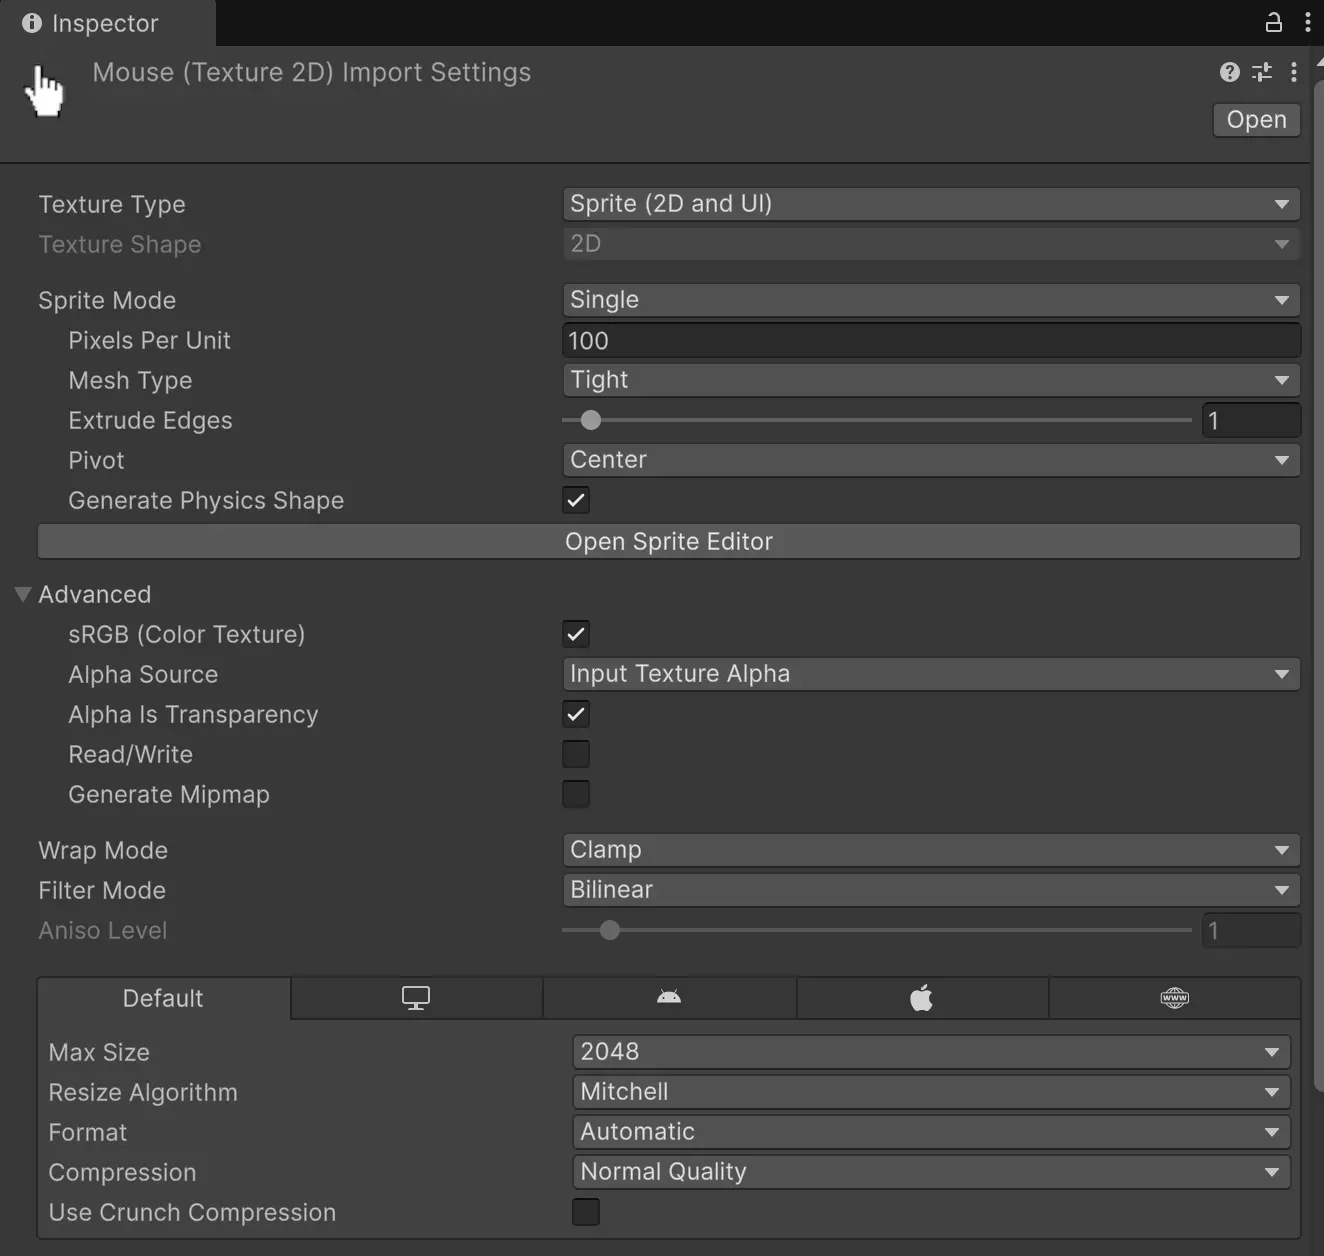
Task: Click the Extrude Edges slider handle
Action: click(x=591, y=420)
